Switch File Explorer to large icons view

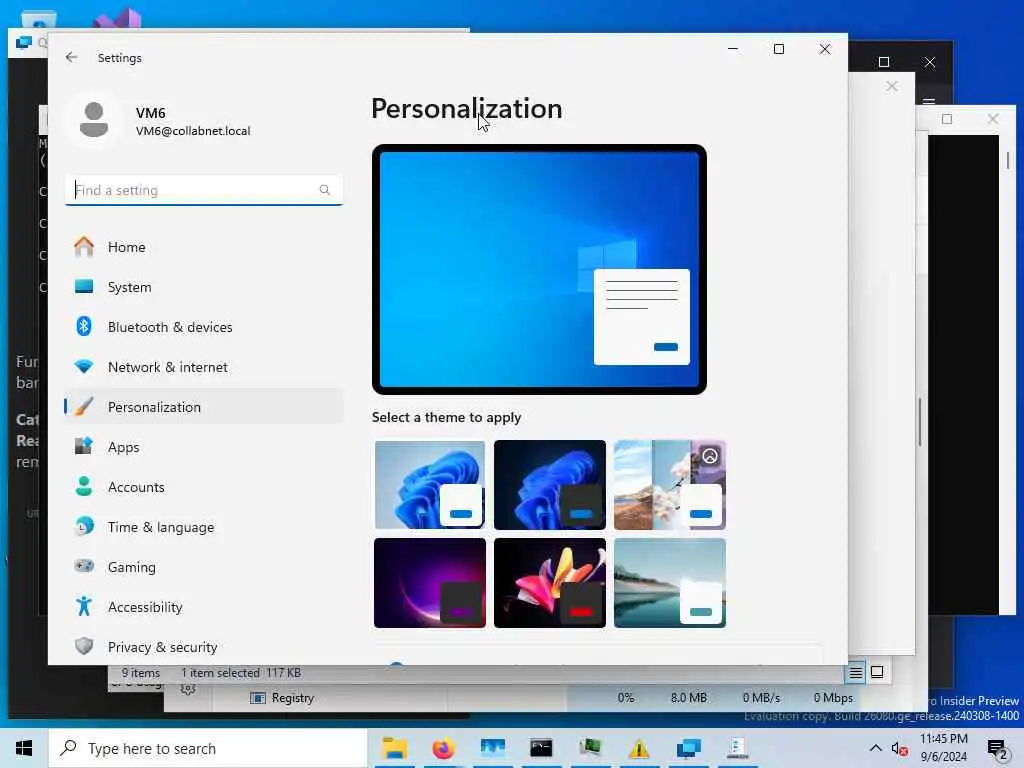tap(877, 672)
